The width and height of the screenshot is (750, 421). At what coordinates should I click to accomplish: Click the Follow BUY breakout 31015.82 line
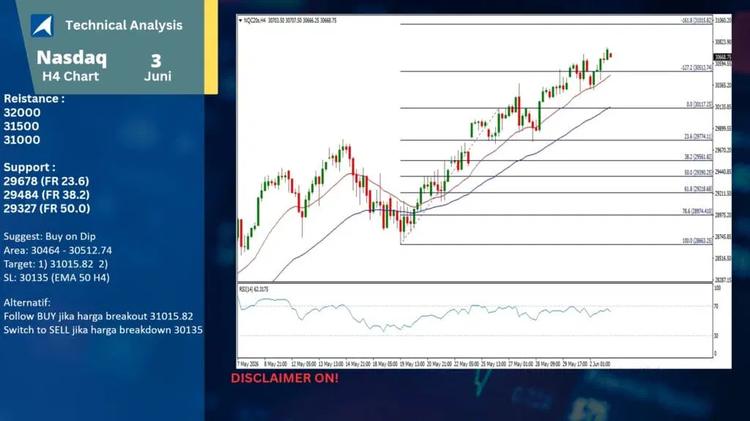(98, 316)
